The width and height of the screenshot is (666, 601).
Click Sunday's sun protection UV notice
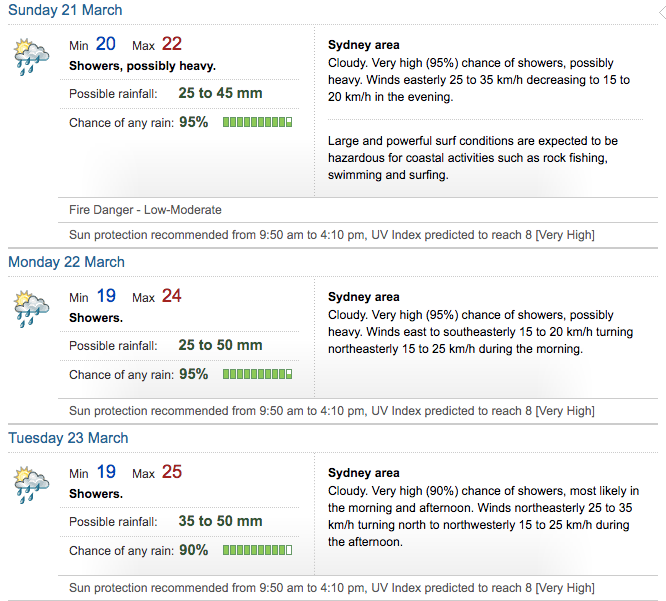coord(332,235)
